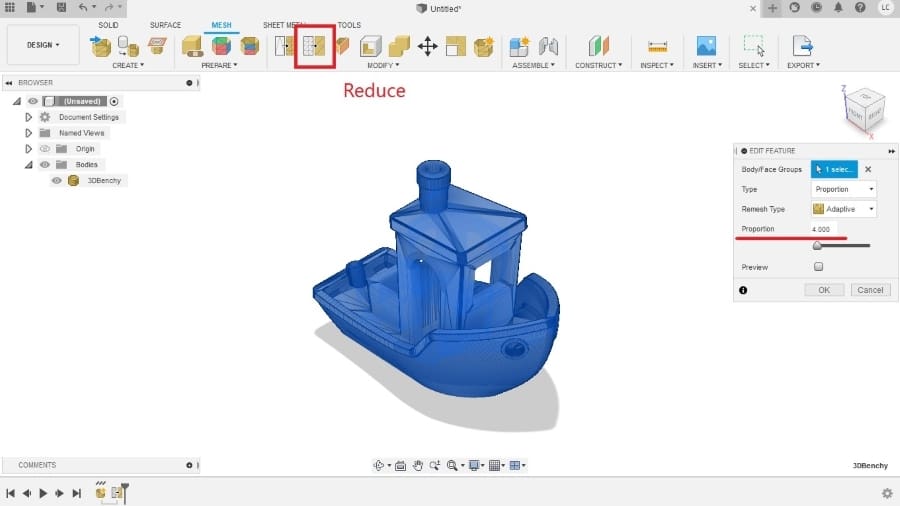
Task: Click the Proportion slider handle
Action: [817, 246]
